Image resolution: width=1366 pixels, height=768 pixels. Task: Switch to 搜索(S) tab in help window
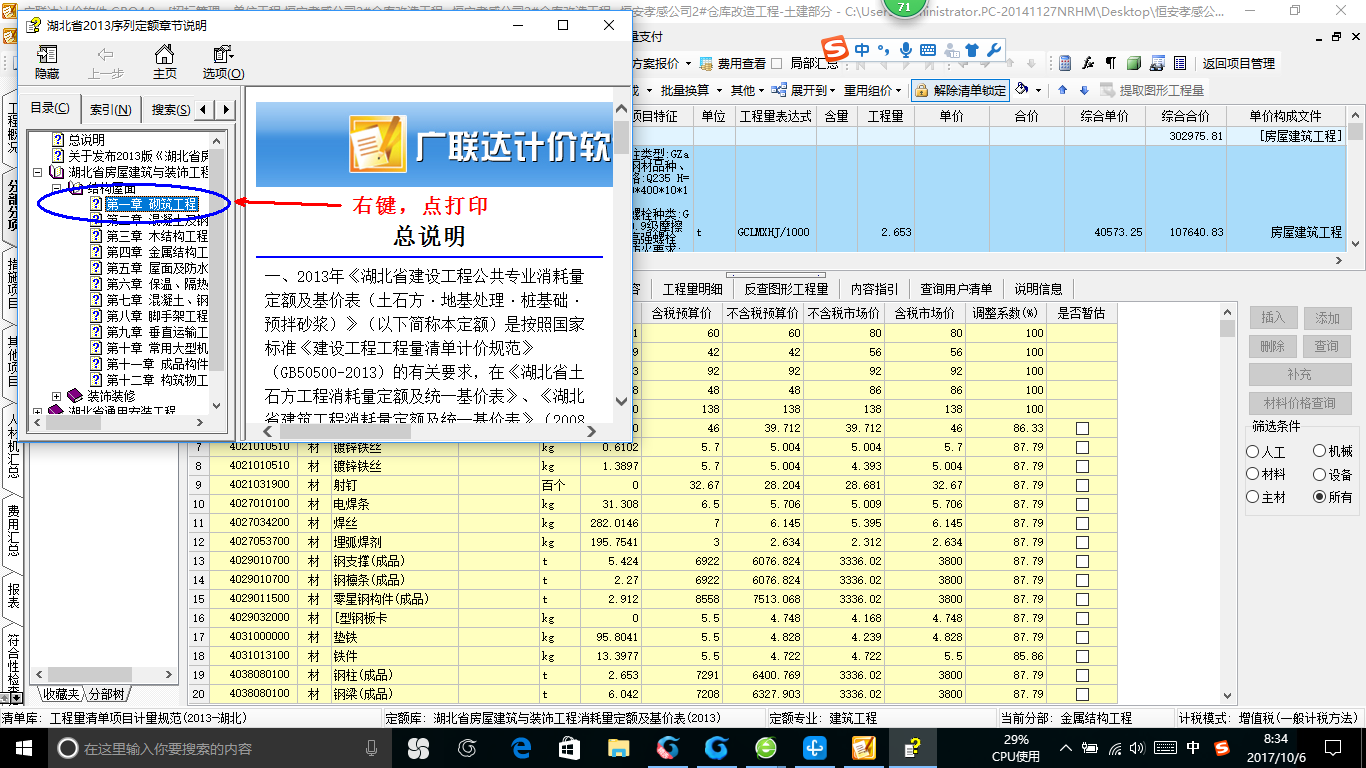click(x=169, y=109)
